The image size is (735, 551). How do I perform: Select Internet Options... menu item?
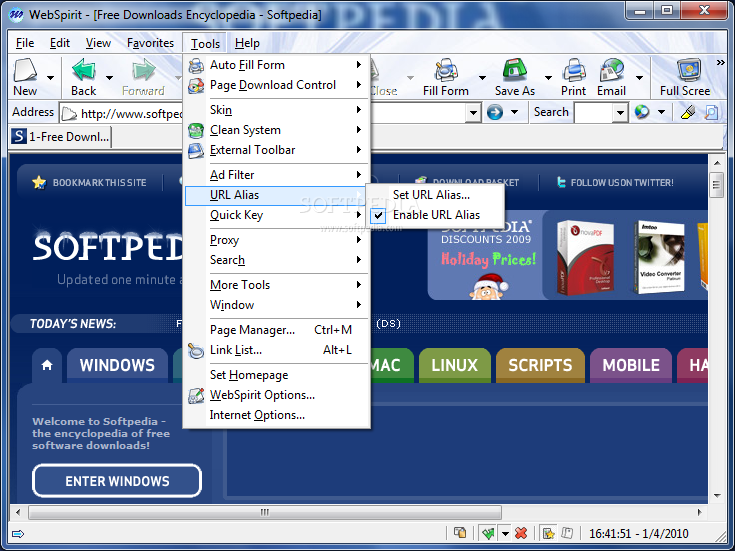(276, 415)
